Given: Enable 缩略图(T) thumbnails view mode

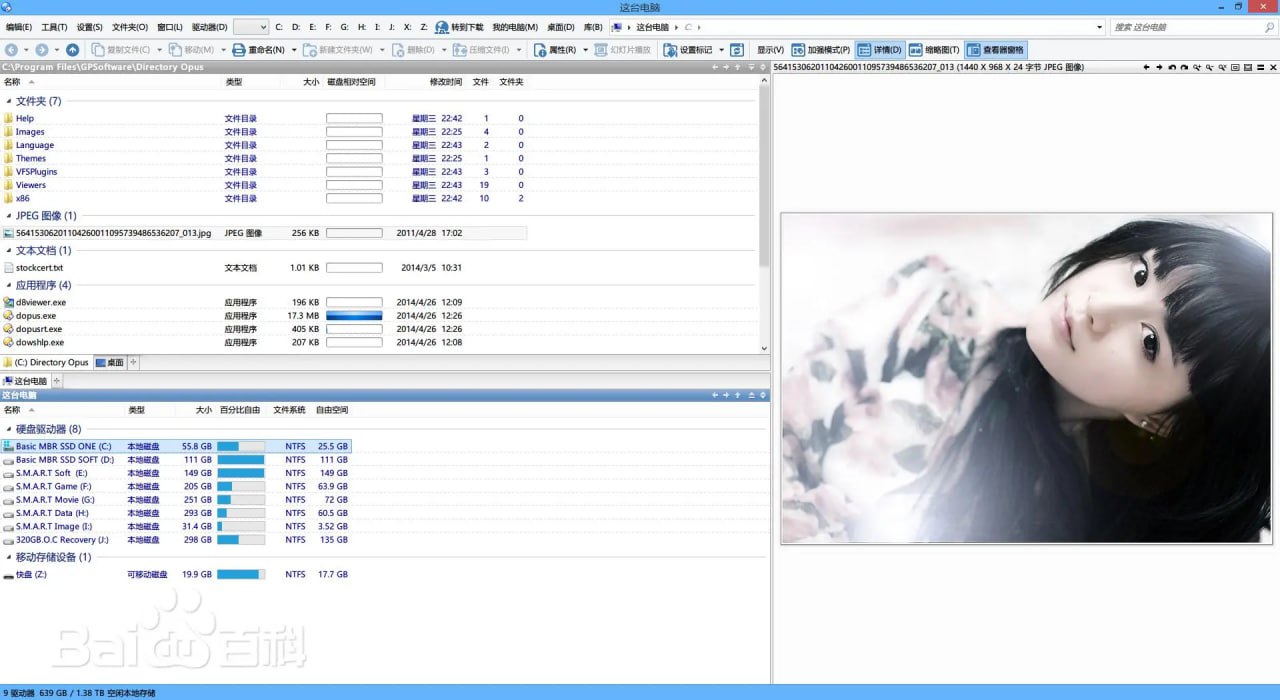Looking at the screenshot, I should pyautogui.click(x=934, y=50).
